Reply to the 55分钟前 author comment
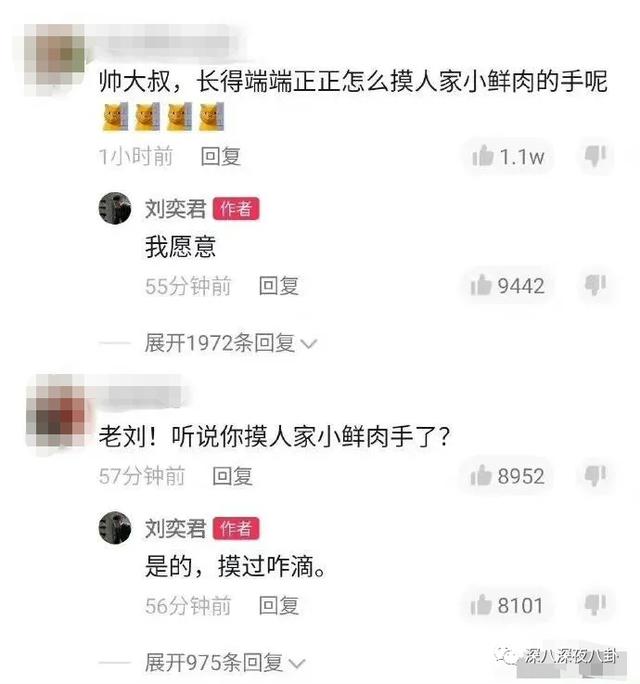Viewport: 640px width, 684px height. click(278, 286)
